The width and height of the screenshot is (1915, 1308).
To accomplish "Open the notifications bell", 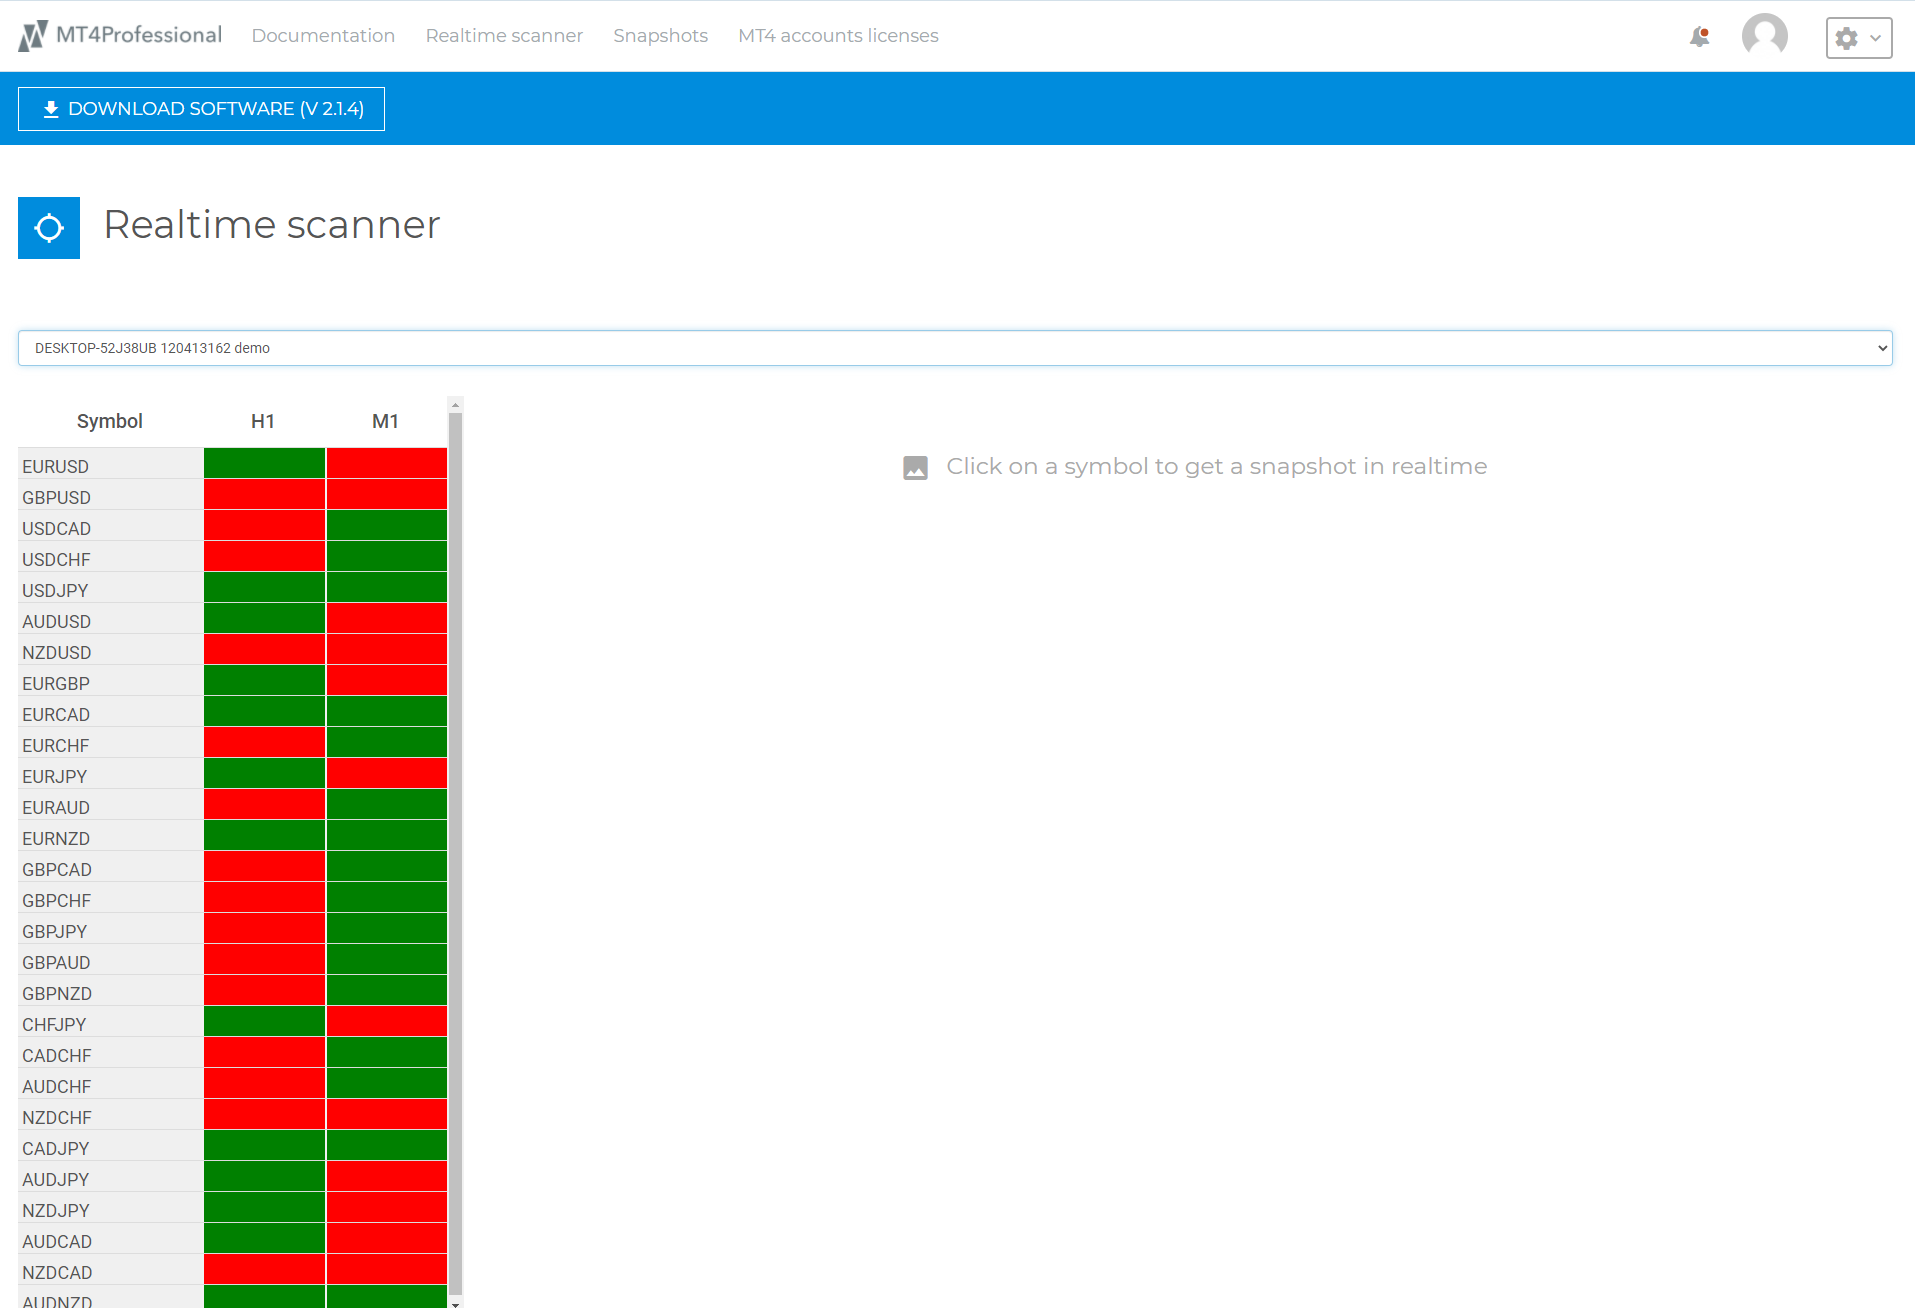I will [x=1699, y=37].
